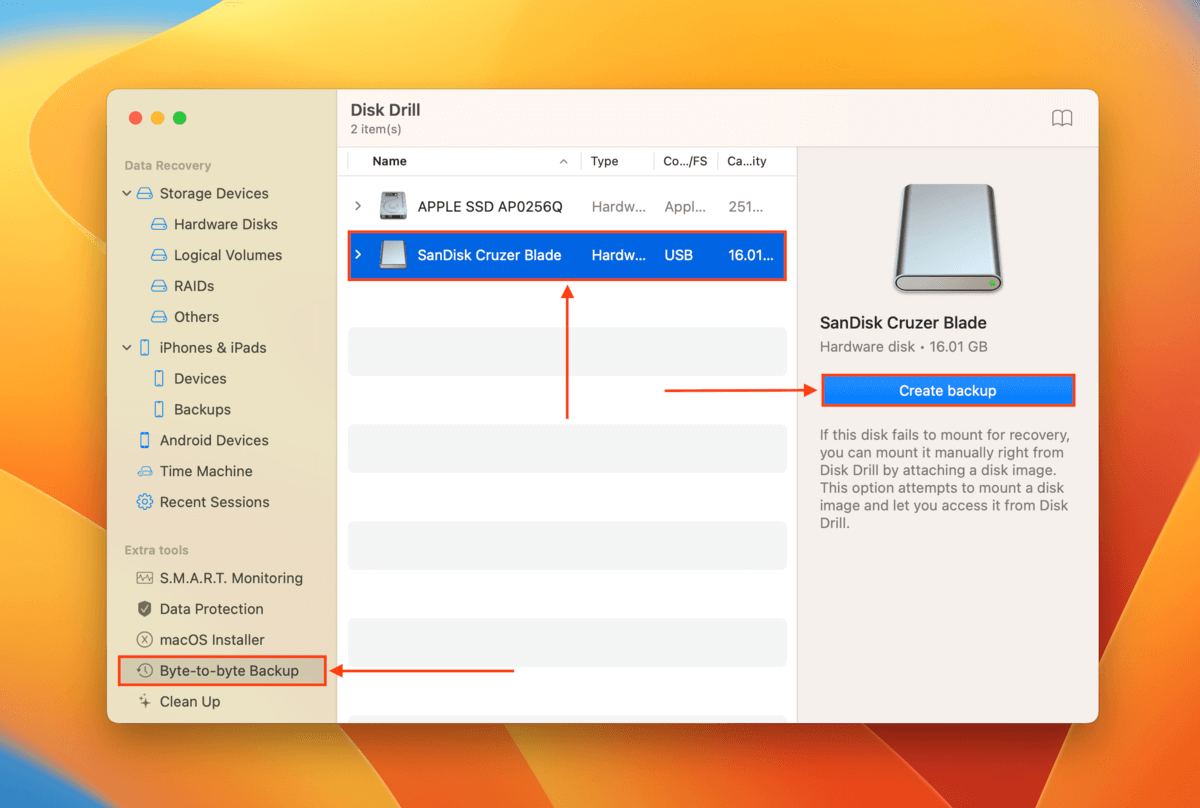Collapse the iPhones & iPads section
The width and height of the screenshot is (1200, 808).
(x=127, y=348)
